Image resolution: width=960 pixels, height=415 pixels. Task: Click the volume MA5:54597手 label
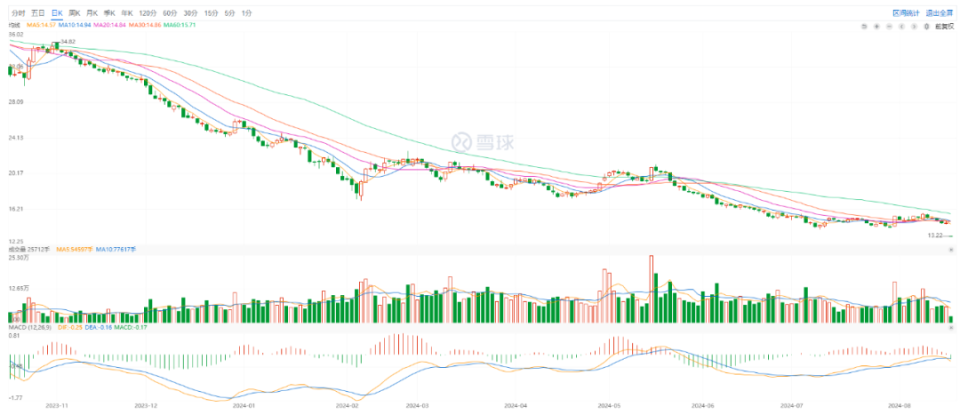pos(74,249)
